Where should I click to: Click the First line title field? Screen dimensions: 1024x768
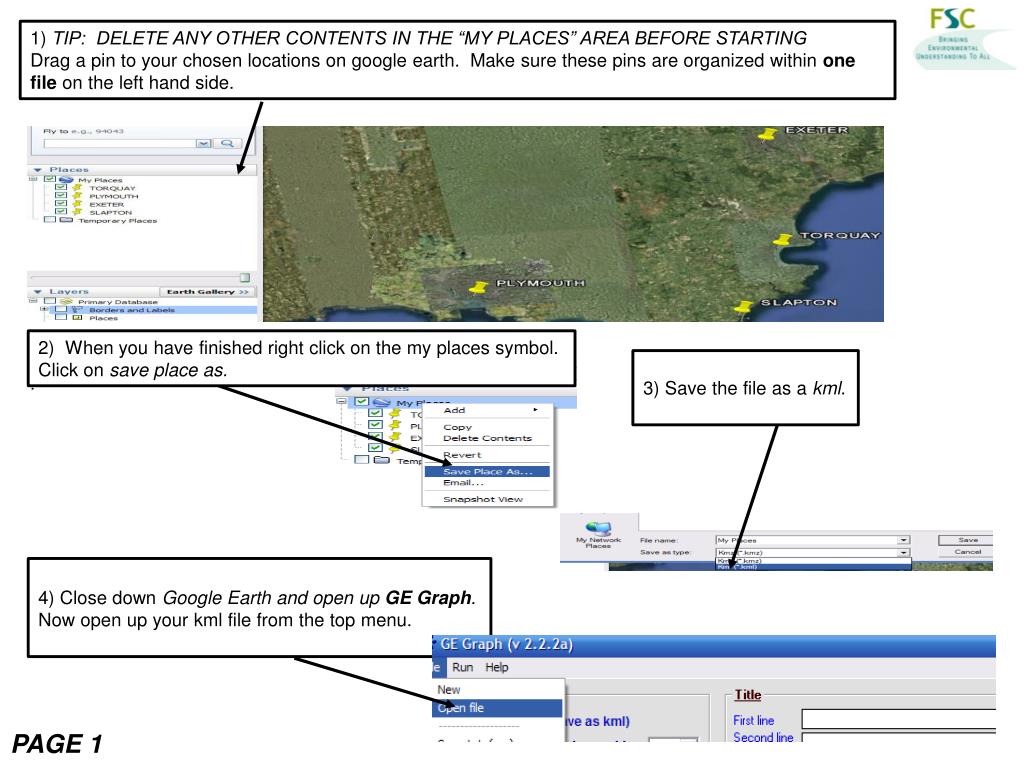pyautogui.click(x=899, y=719)
